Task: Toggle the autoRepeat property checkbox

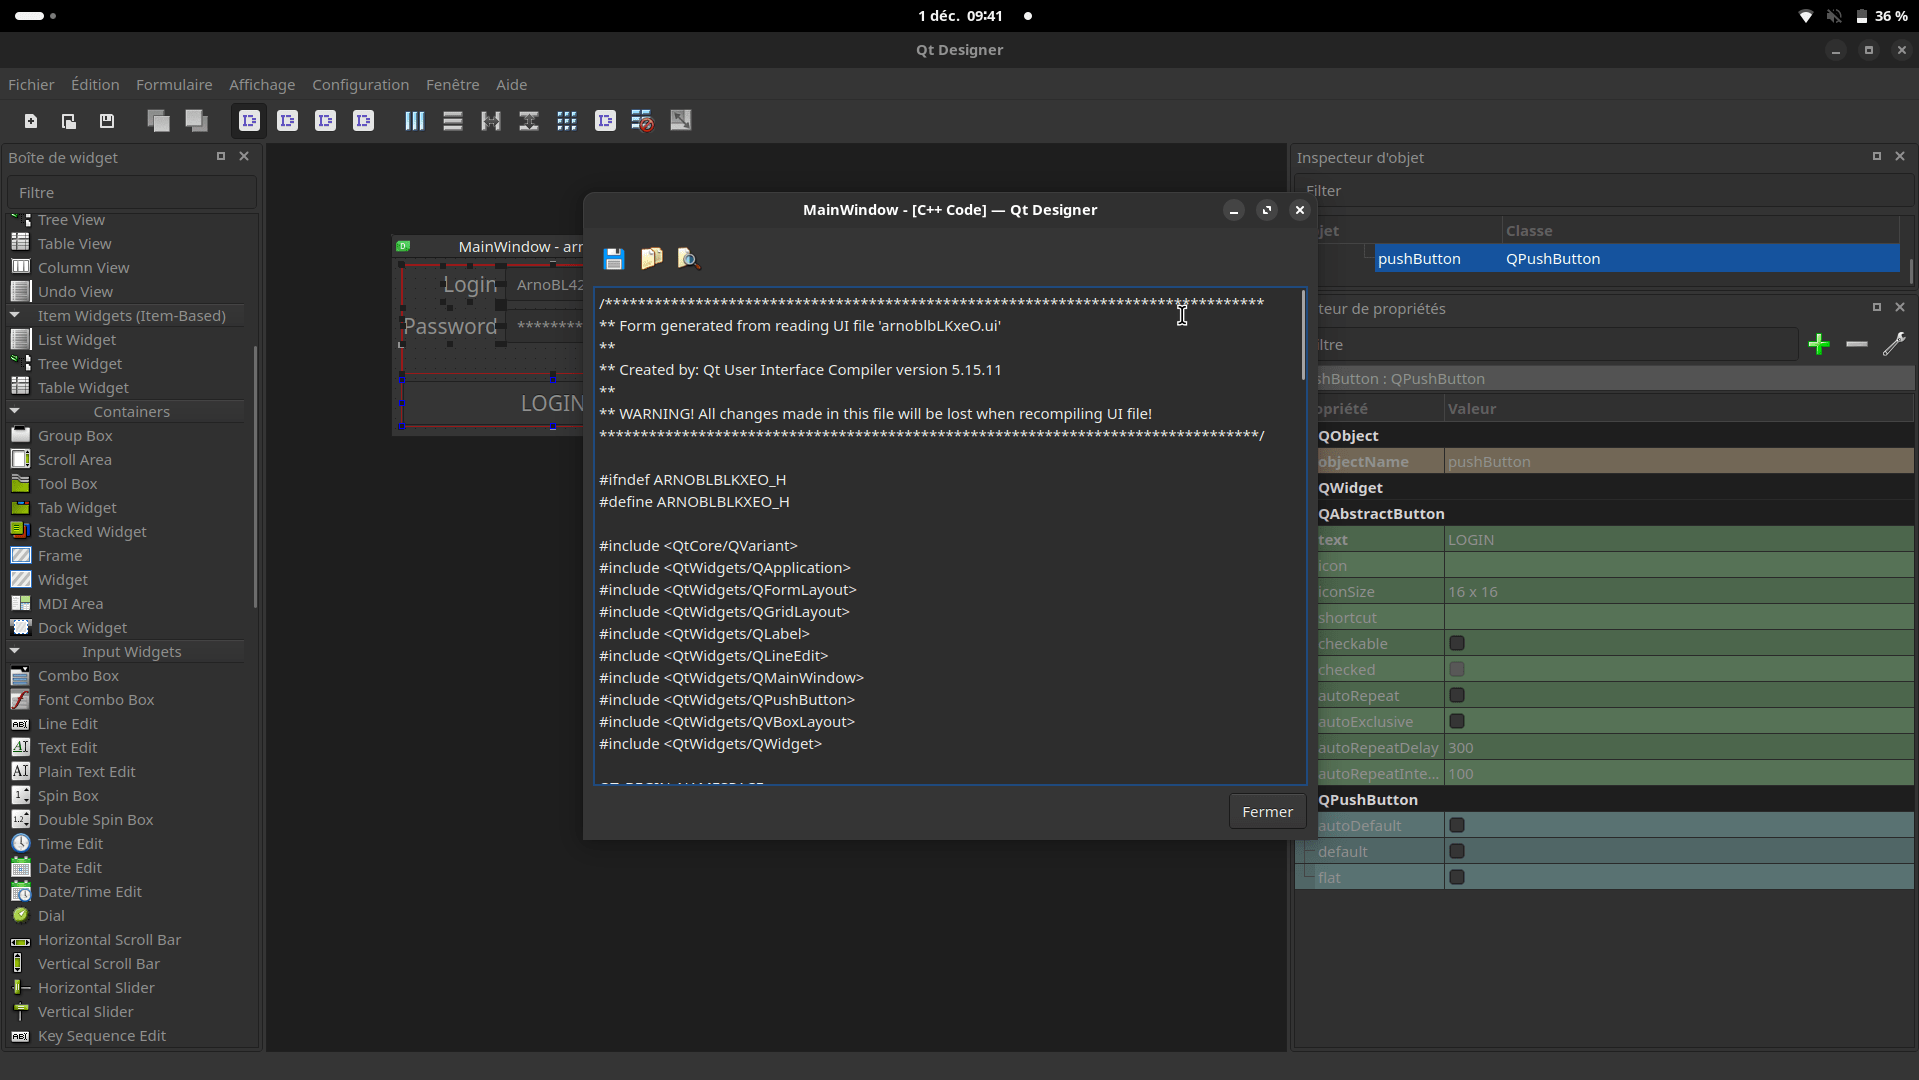Action: pyautogui.click(x=1457, y=696)
